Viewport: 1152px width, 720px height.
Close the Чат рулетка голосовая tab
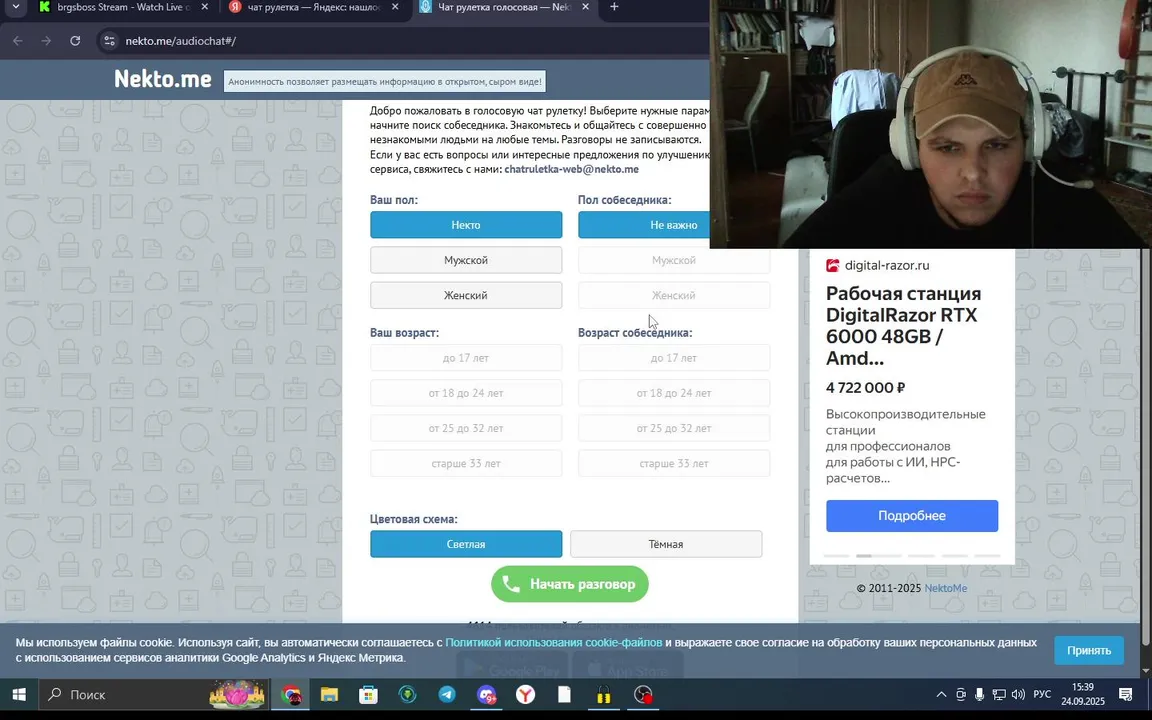coord(585,7)
